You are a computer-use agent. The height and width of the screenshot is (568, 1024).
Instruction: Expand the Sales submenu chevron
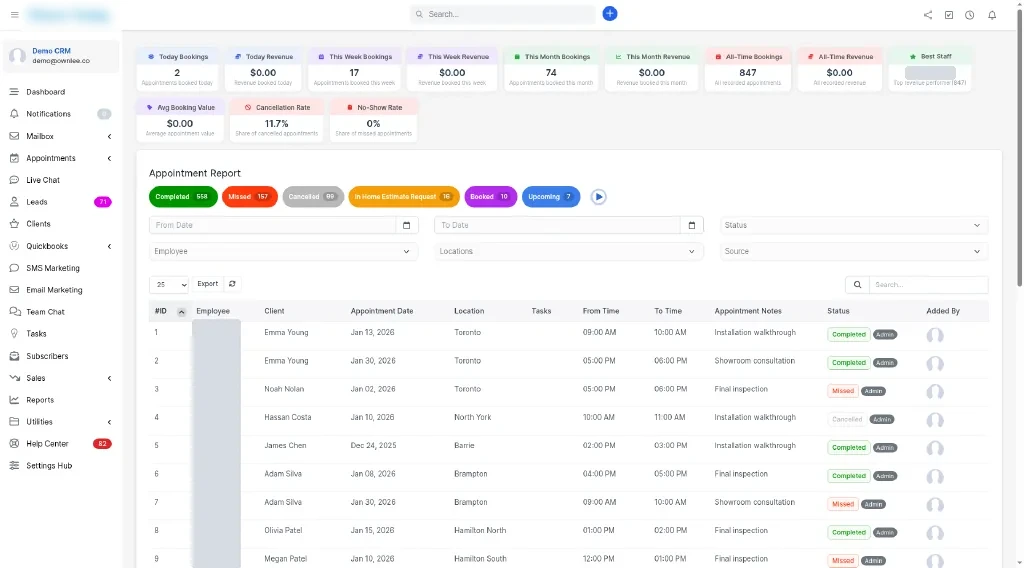pos(109,379)
